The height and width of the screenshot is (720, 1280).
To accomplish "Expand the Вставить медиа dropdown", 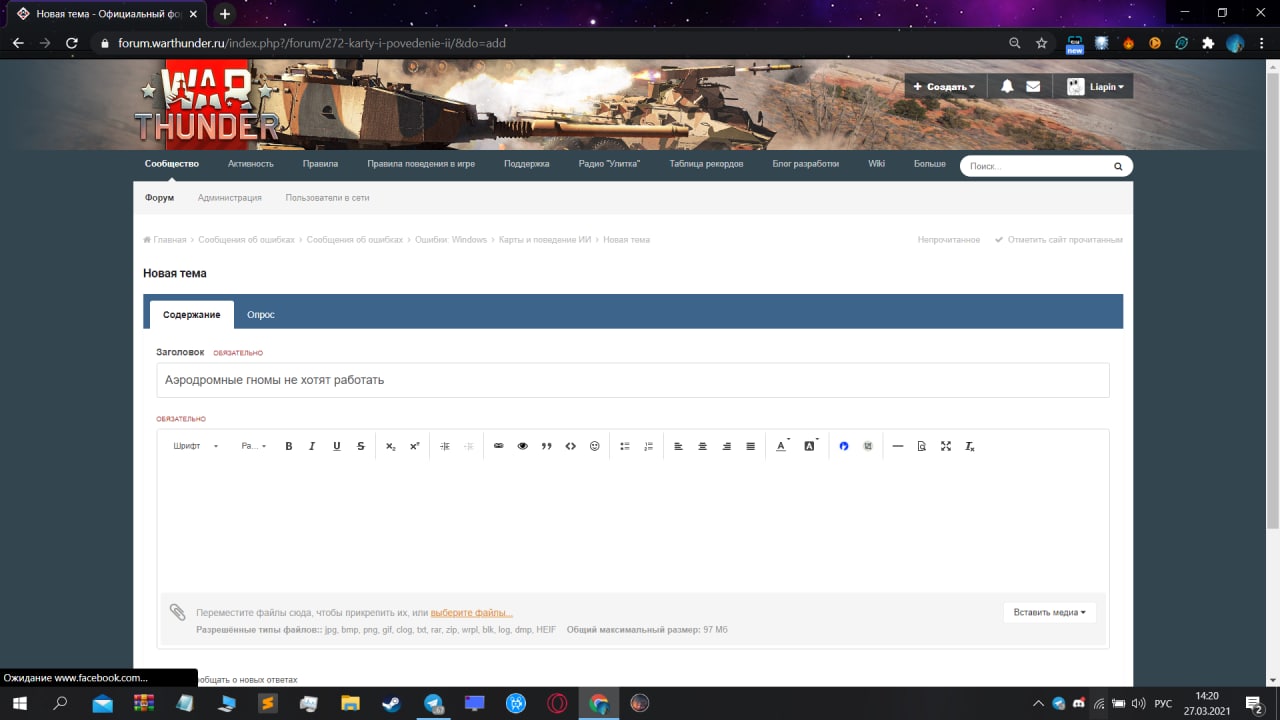I will point(1050,612).
